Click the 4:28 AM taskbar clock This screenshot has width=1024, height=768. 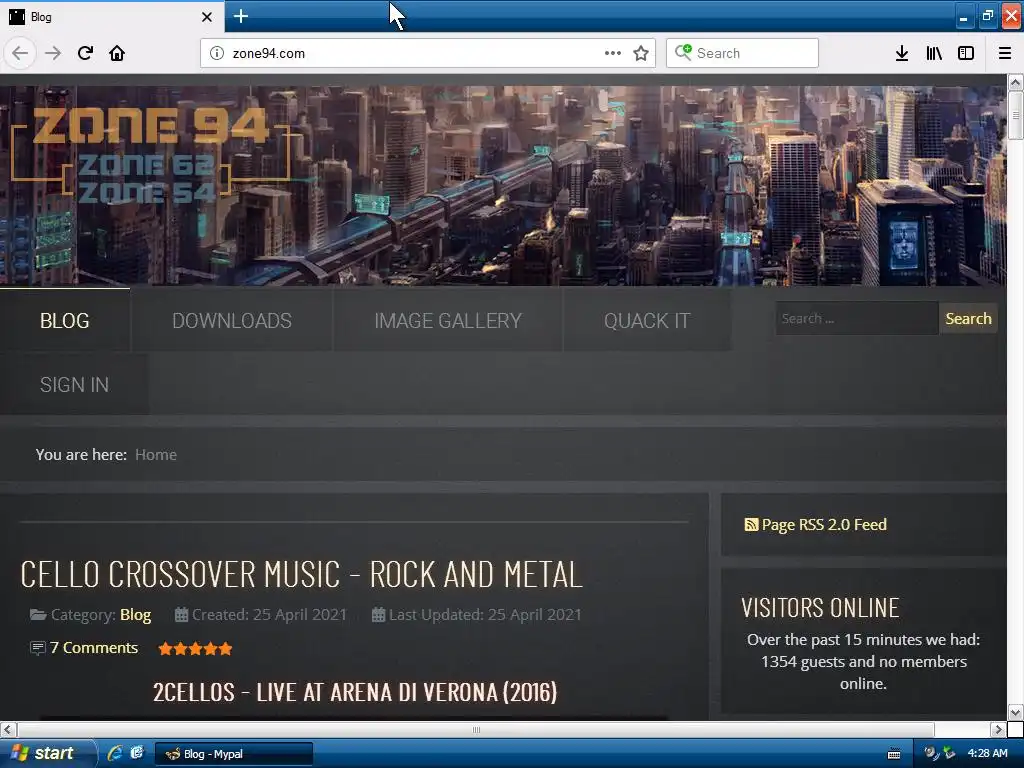pos(987,753)
